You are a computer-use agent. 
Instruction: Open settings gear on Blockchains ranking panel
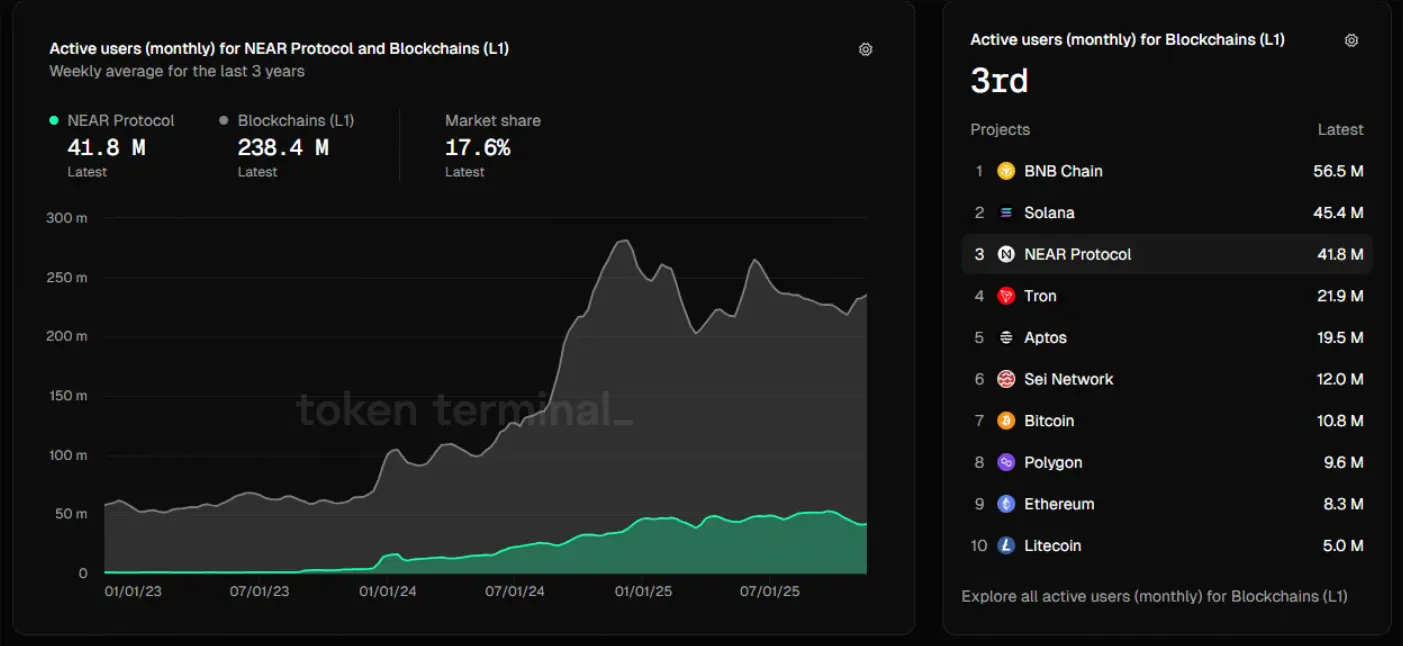[x=1351, y=40]
